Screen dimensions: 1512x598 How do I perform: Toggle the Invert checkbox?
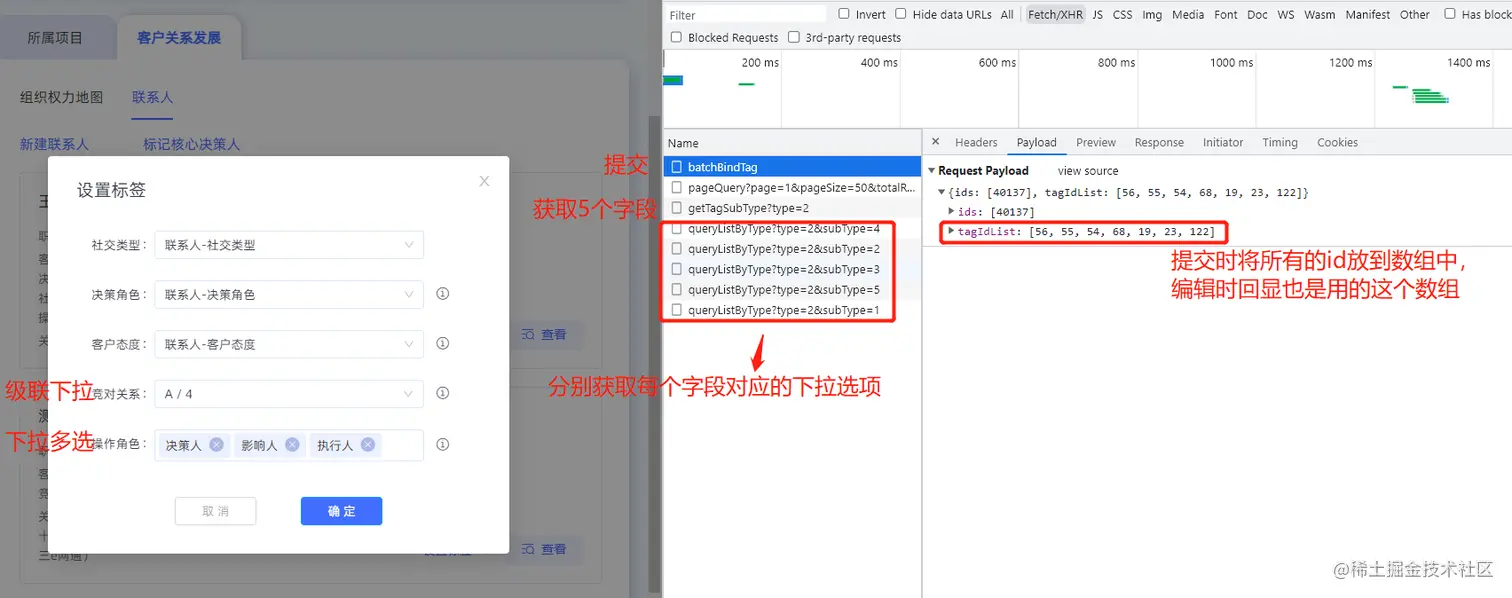844,14
